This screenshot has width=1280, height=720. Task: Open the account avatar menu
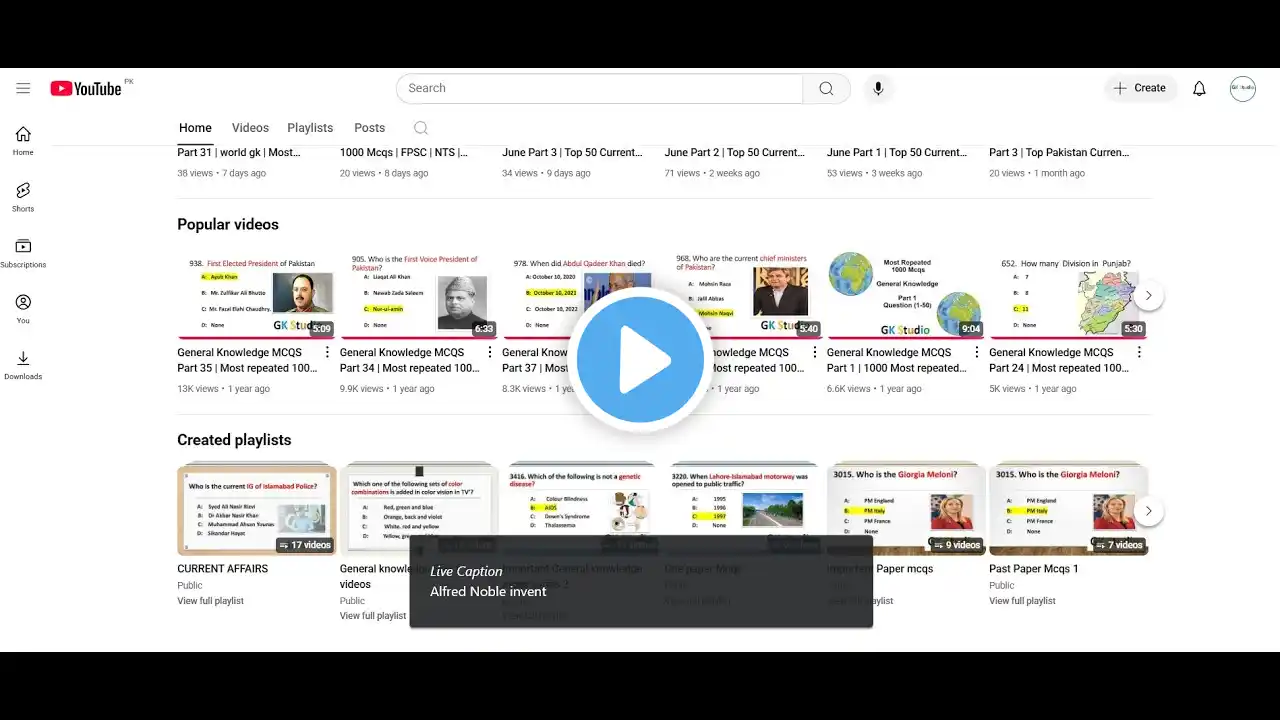[1242, 88]
